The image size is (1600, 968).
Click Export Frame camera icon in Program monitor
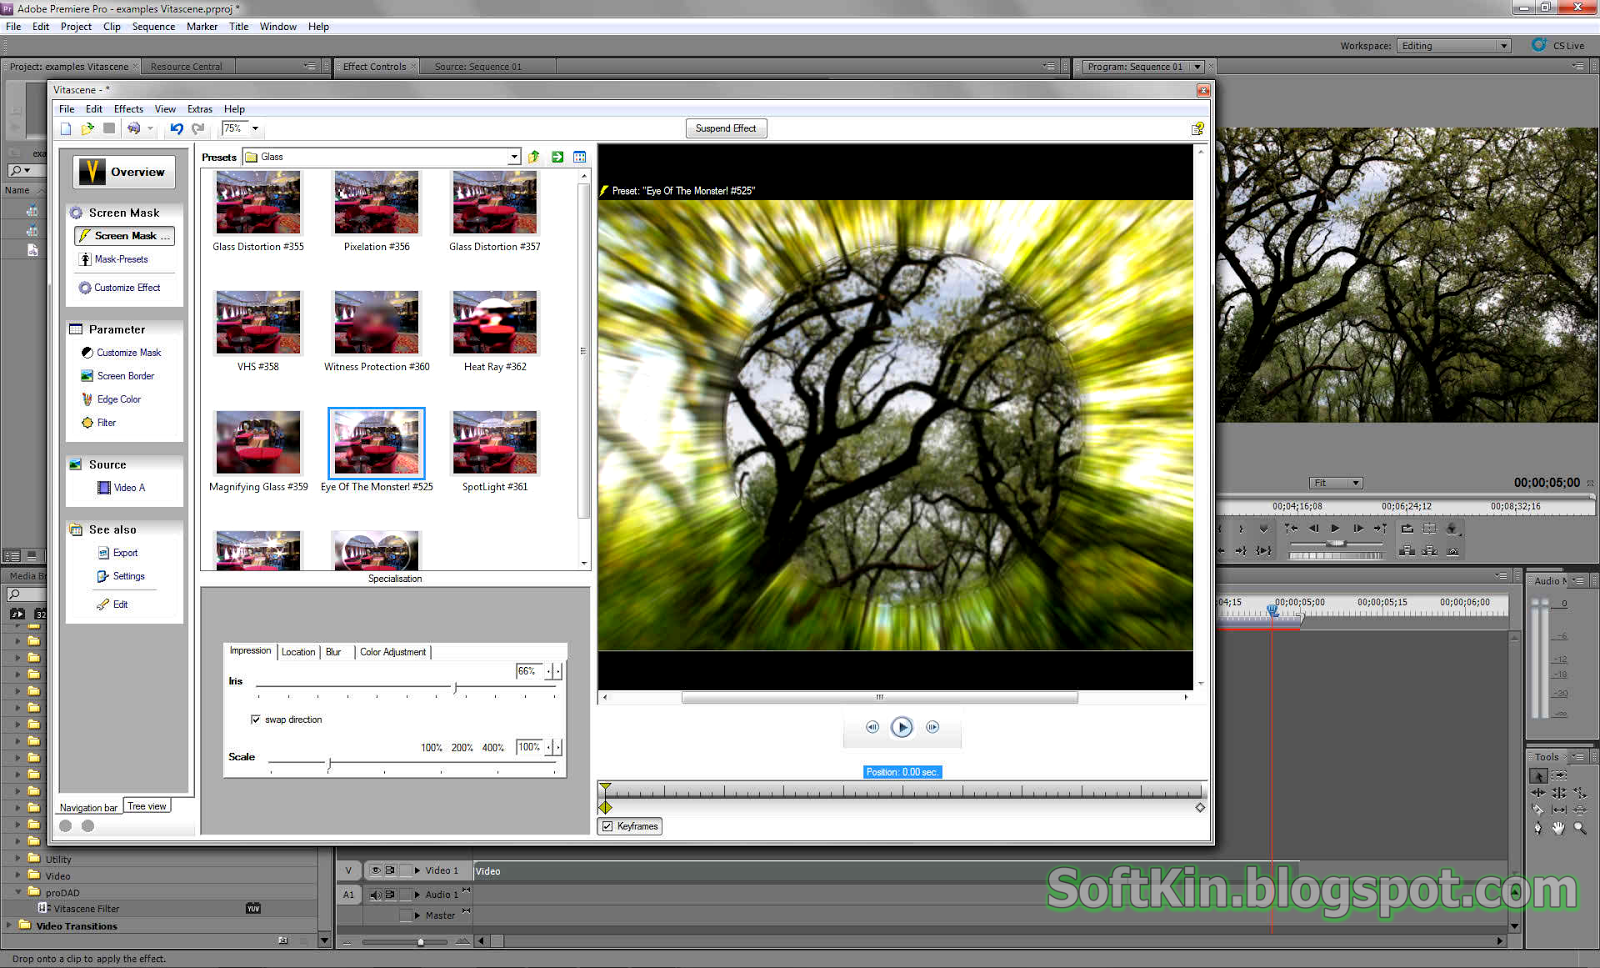[x=1452, y=550]
